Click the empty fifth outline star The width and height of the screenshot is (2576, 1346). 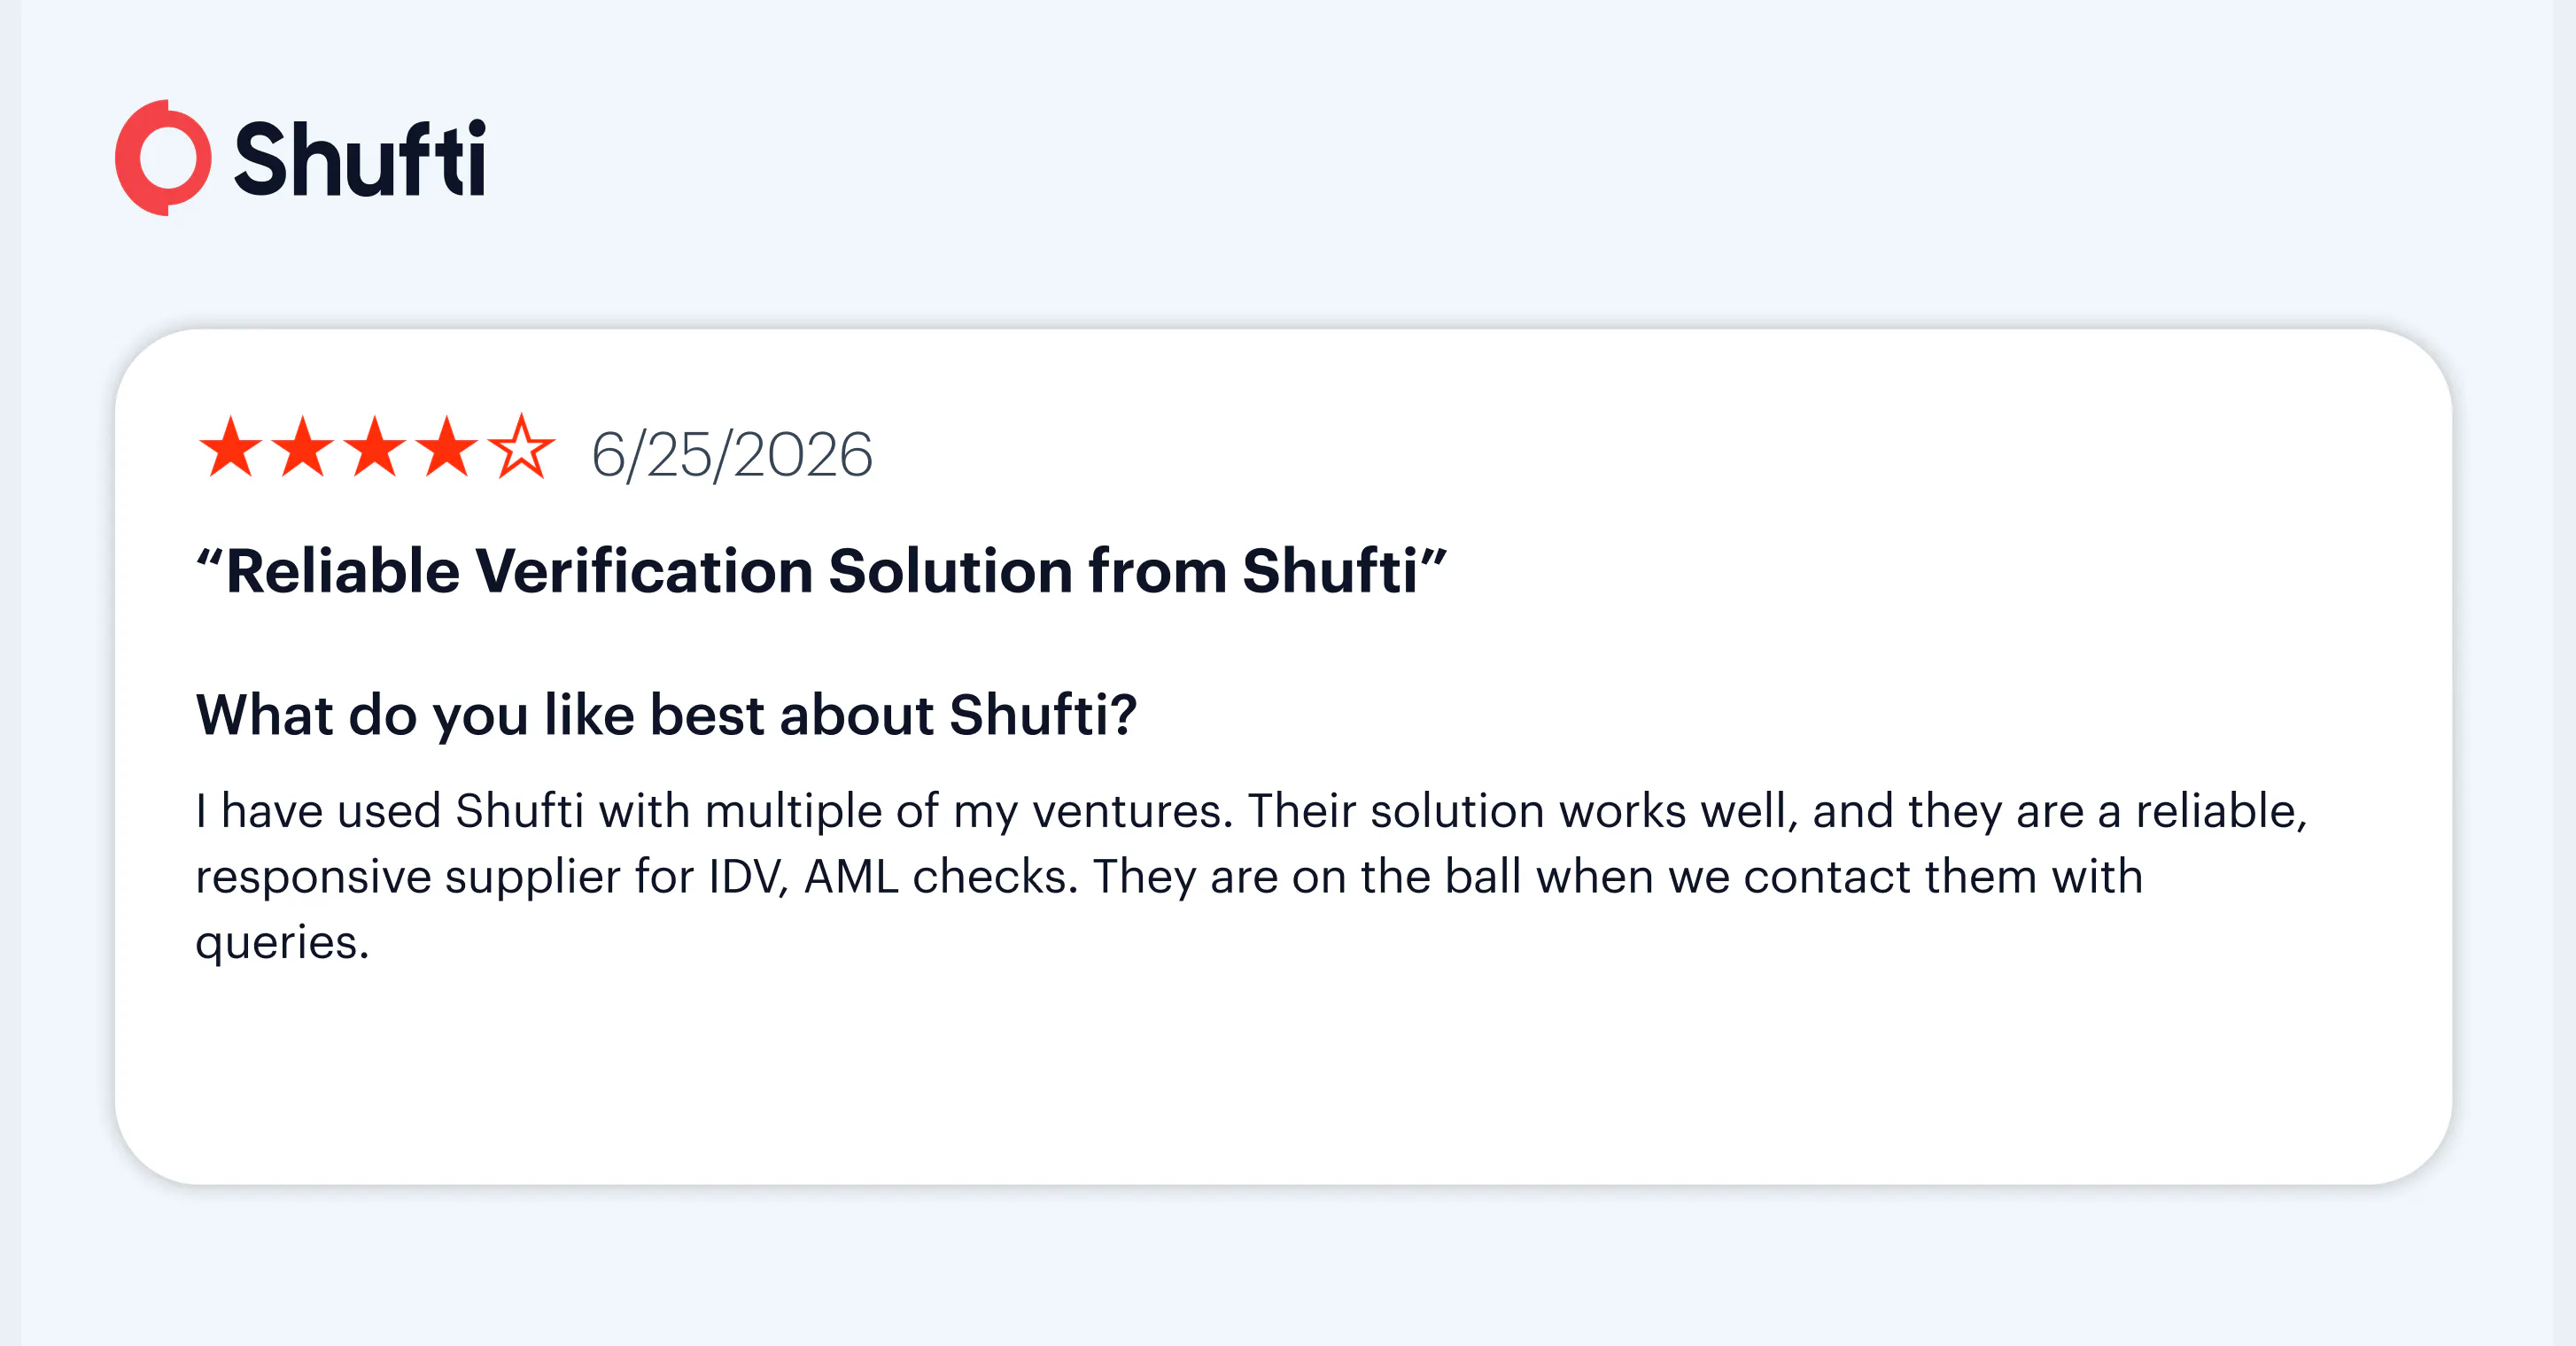click(521, 447)
